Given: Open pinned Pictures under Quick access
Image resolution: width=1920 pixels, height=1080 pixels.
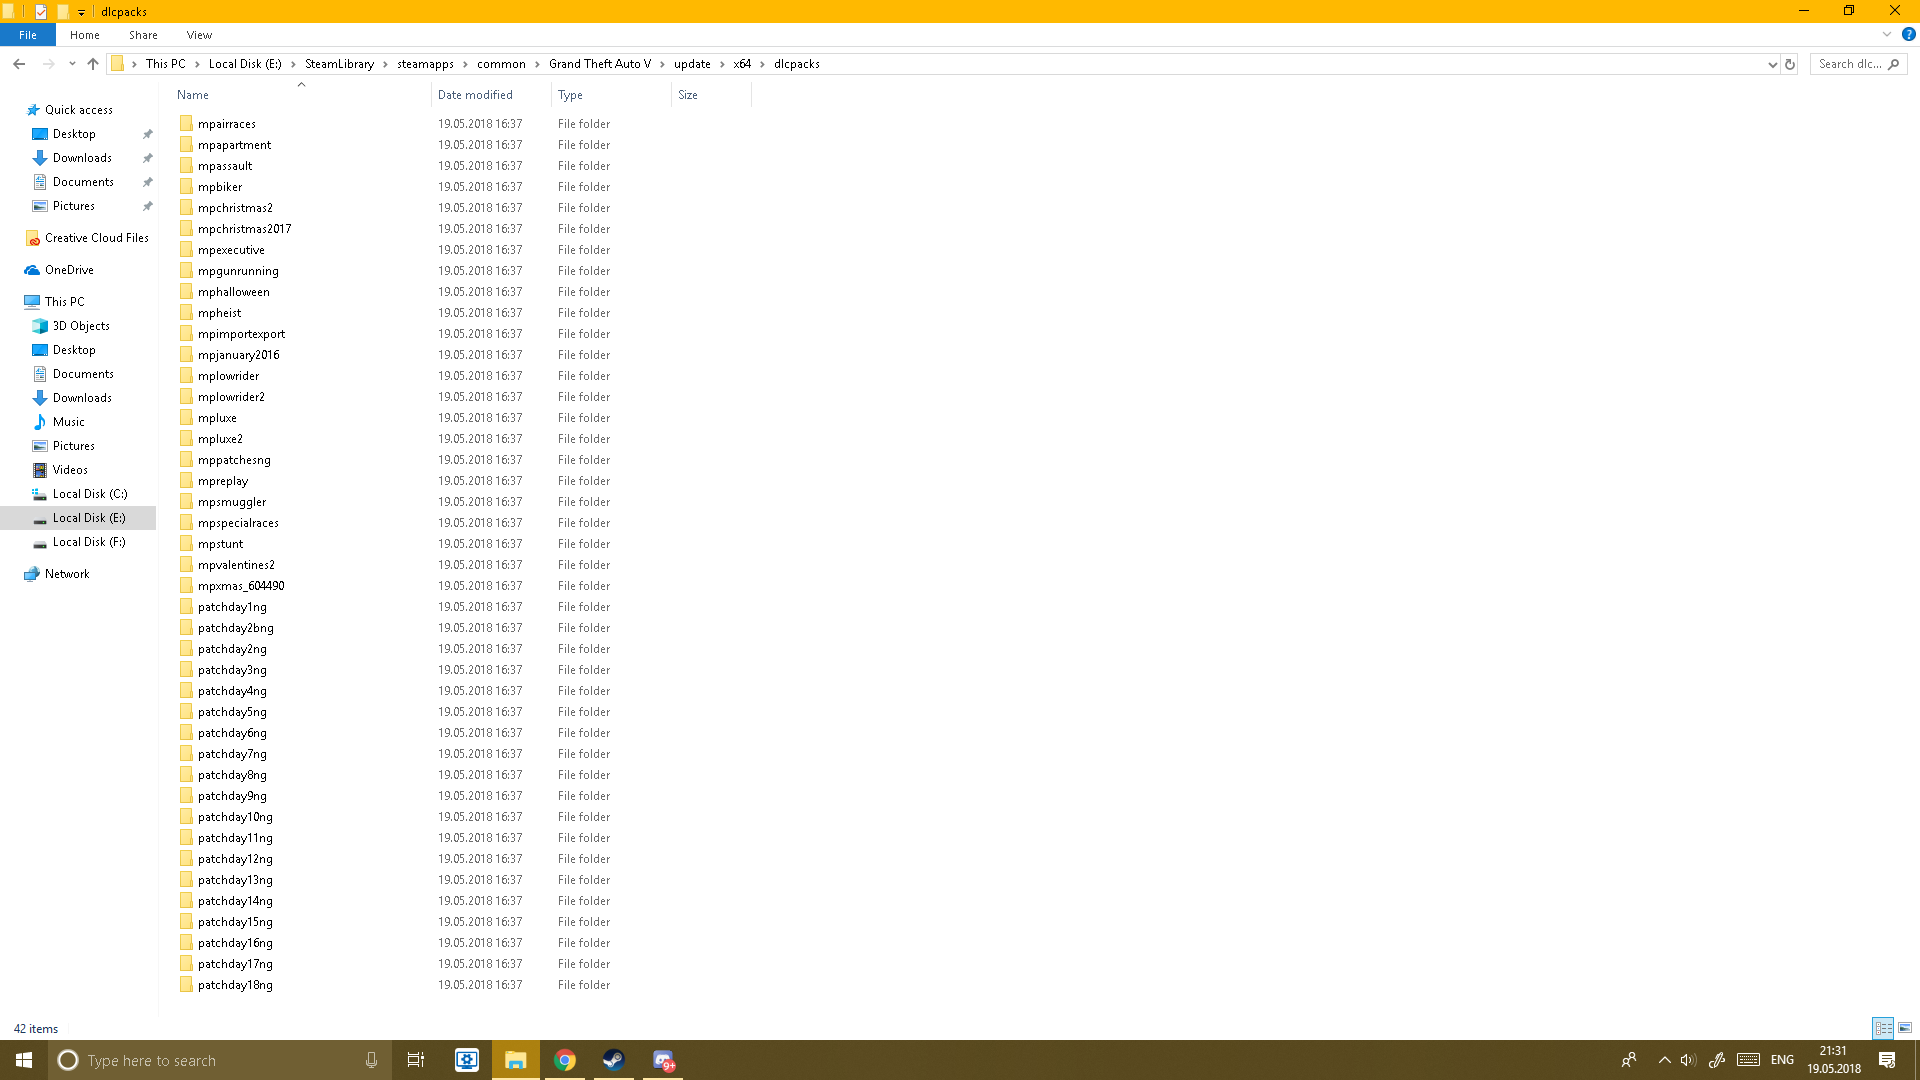Looking at the screenshot, I should pos(74,206).
